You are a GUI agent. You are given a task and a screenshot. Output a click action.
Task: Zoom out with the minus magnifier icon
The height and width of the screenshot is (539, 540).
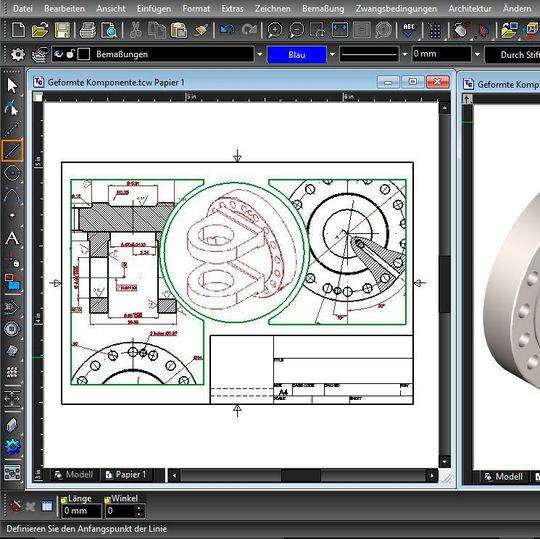pos(297,30)
